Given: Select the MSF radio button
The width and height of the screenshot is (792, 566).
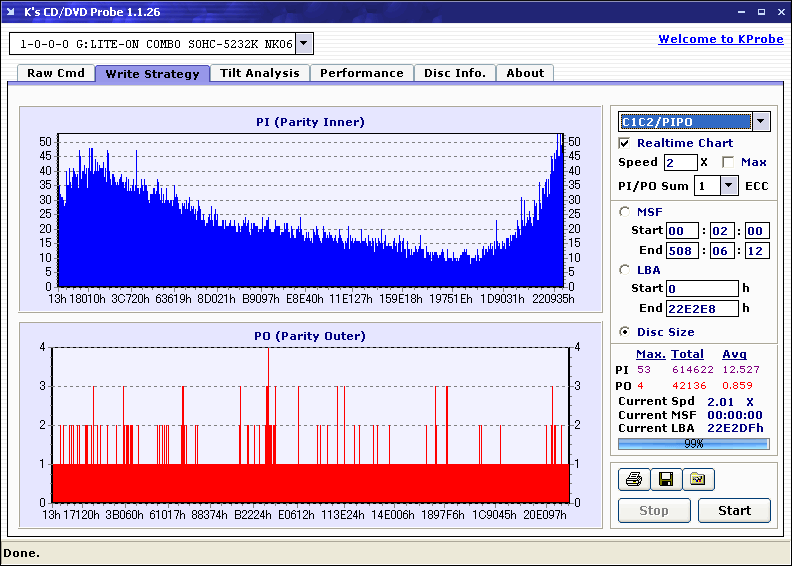Looking at the screenshot, I should point(625,211).
